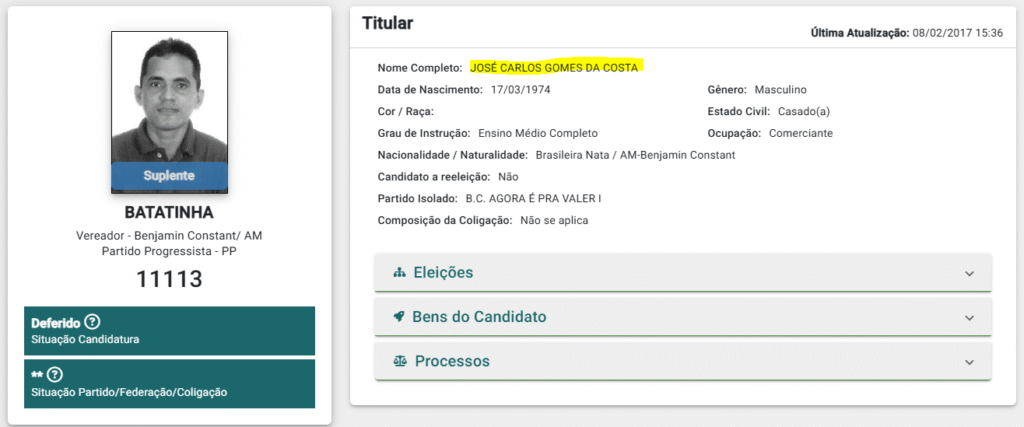The height and width of the screenshot is (427, 1024).
Task: Click the BATATINHA candidate name
Action: click(169, 213)
